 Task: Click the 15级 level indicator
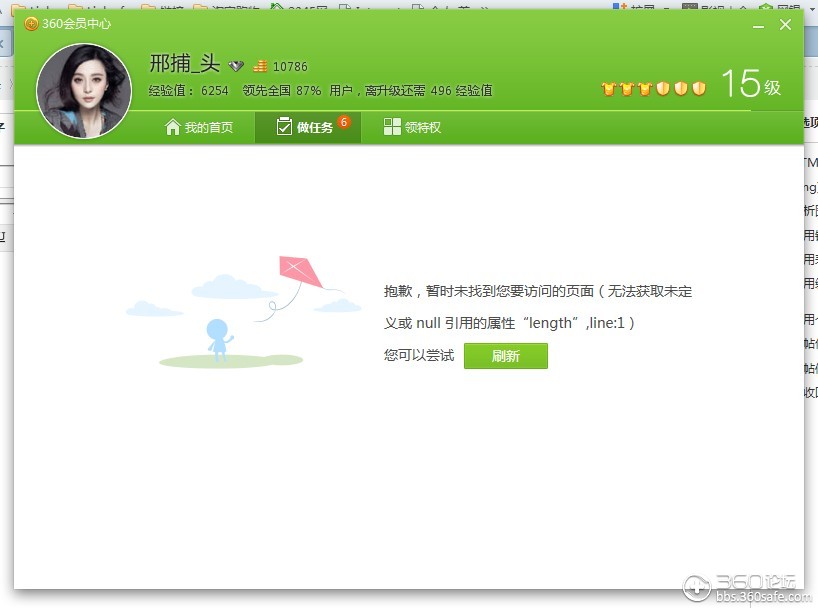pyautogui.click(x=751, y=84)
